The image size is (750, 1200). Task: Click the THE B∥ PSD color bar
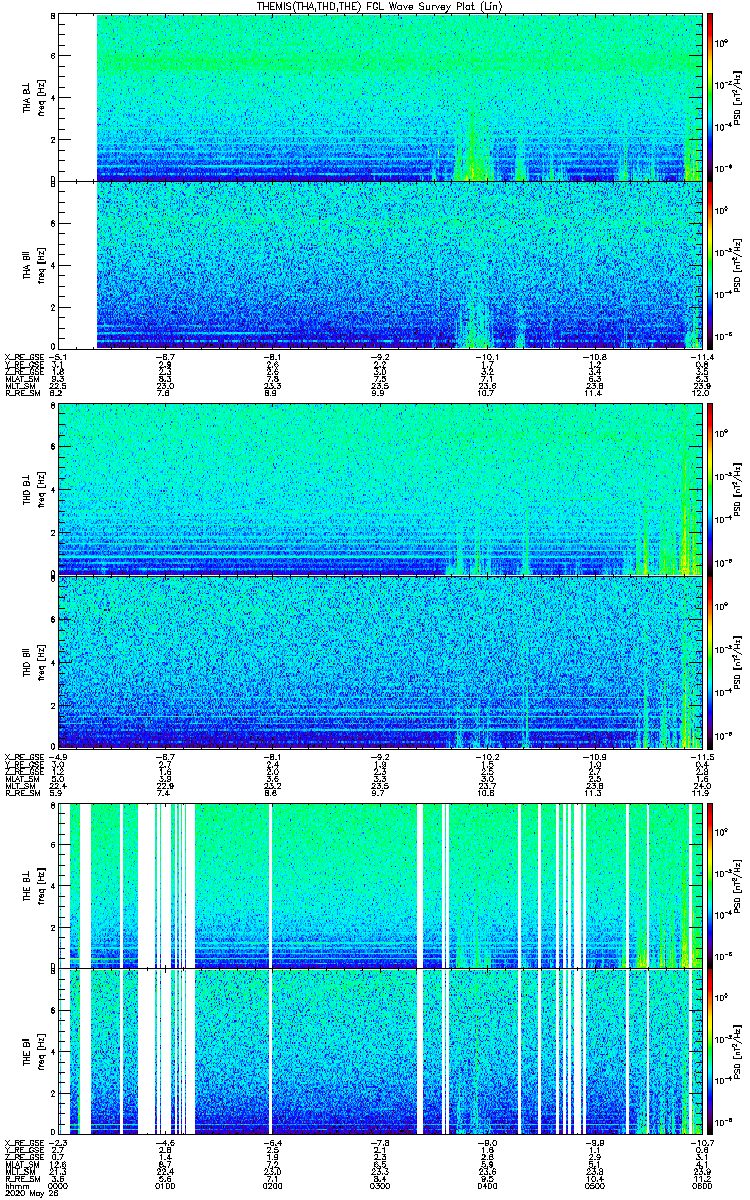(x=710, y=1052)
